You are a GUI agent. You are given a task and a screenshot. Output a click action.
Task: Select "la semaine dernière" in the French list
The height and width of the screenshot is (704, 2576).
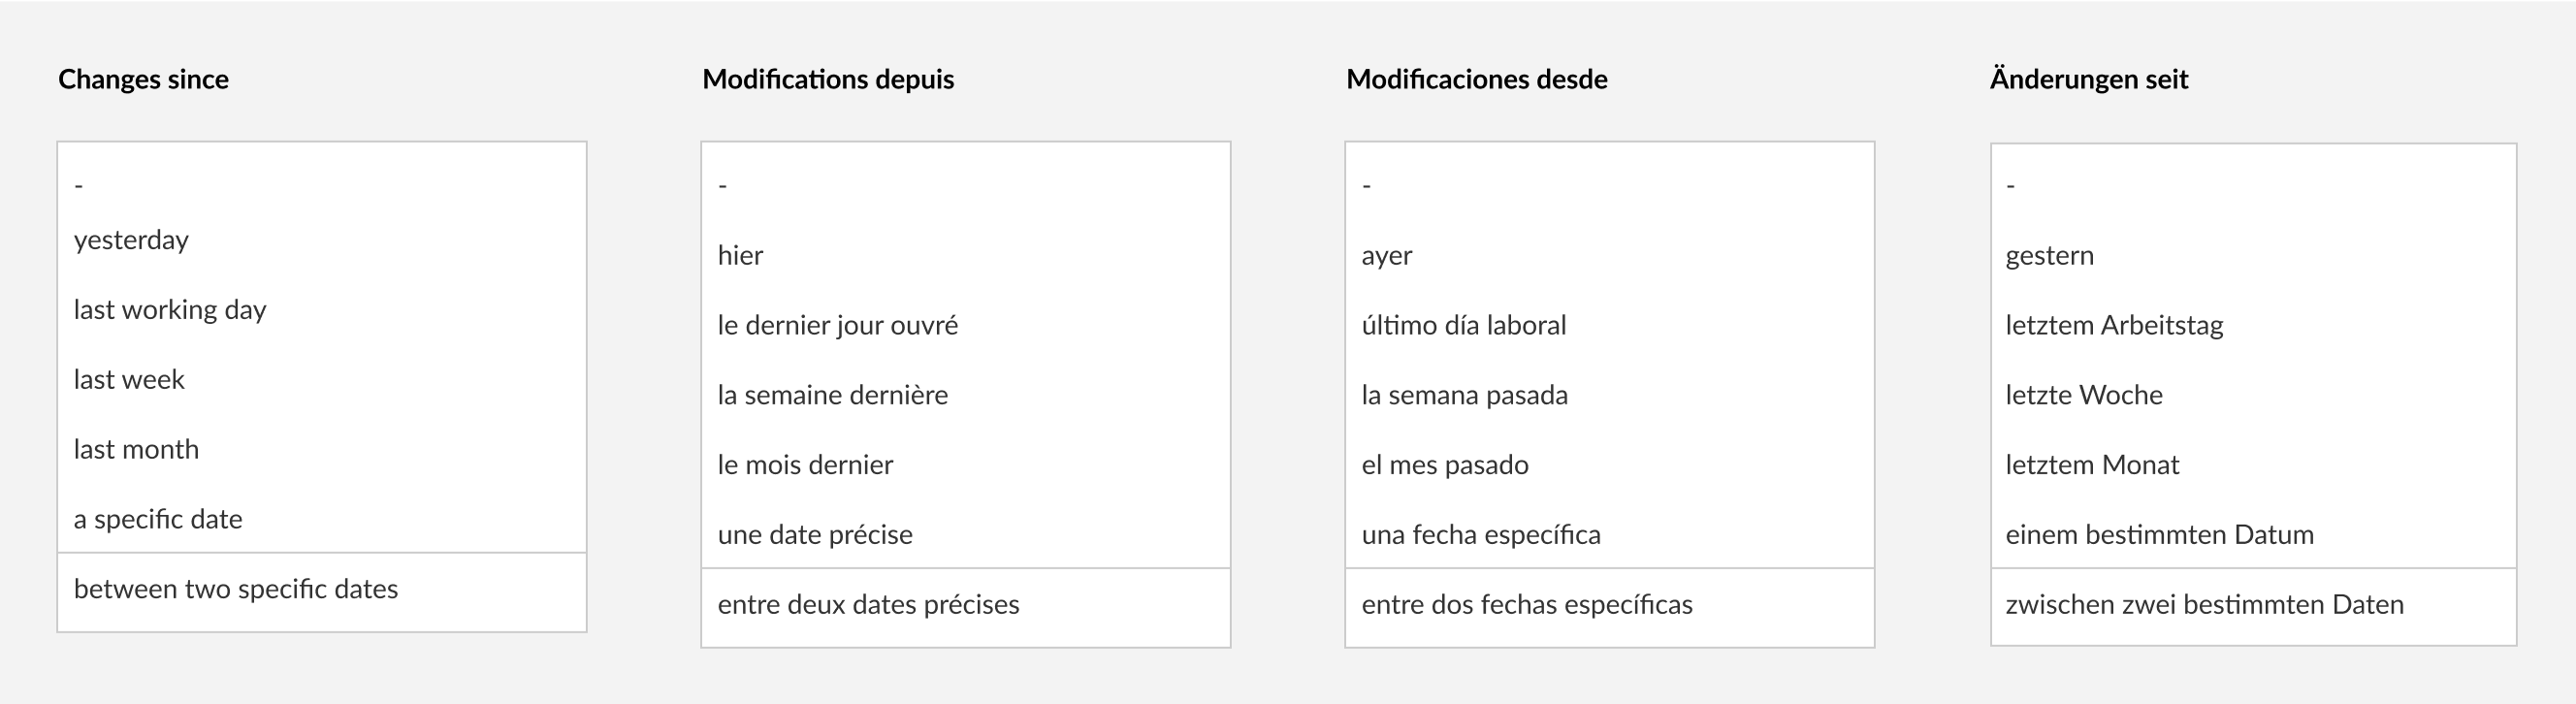(833, 394)
